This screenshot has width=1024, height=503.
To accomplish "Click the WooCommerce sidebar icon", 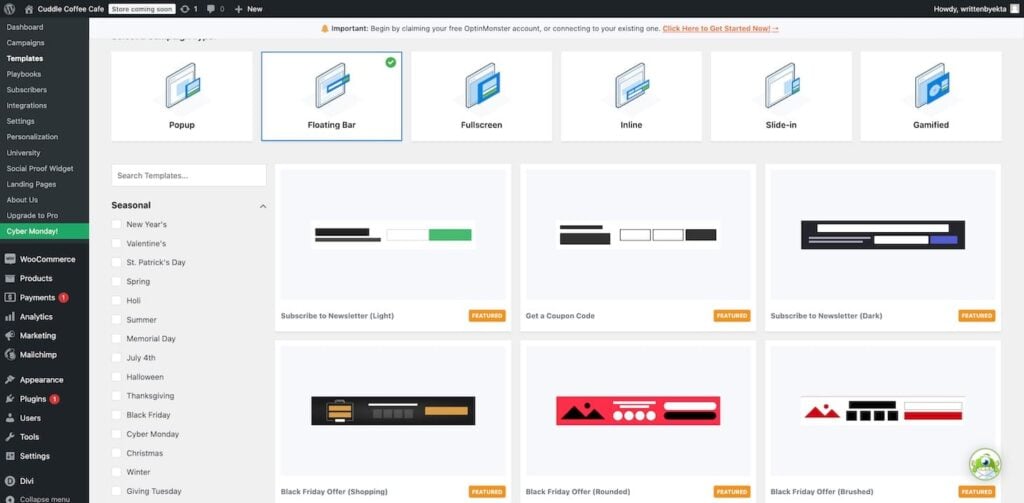I will (10, 259).
